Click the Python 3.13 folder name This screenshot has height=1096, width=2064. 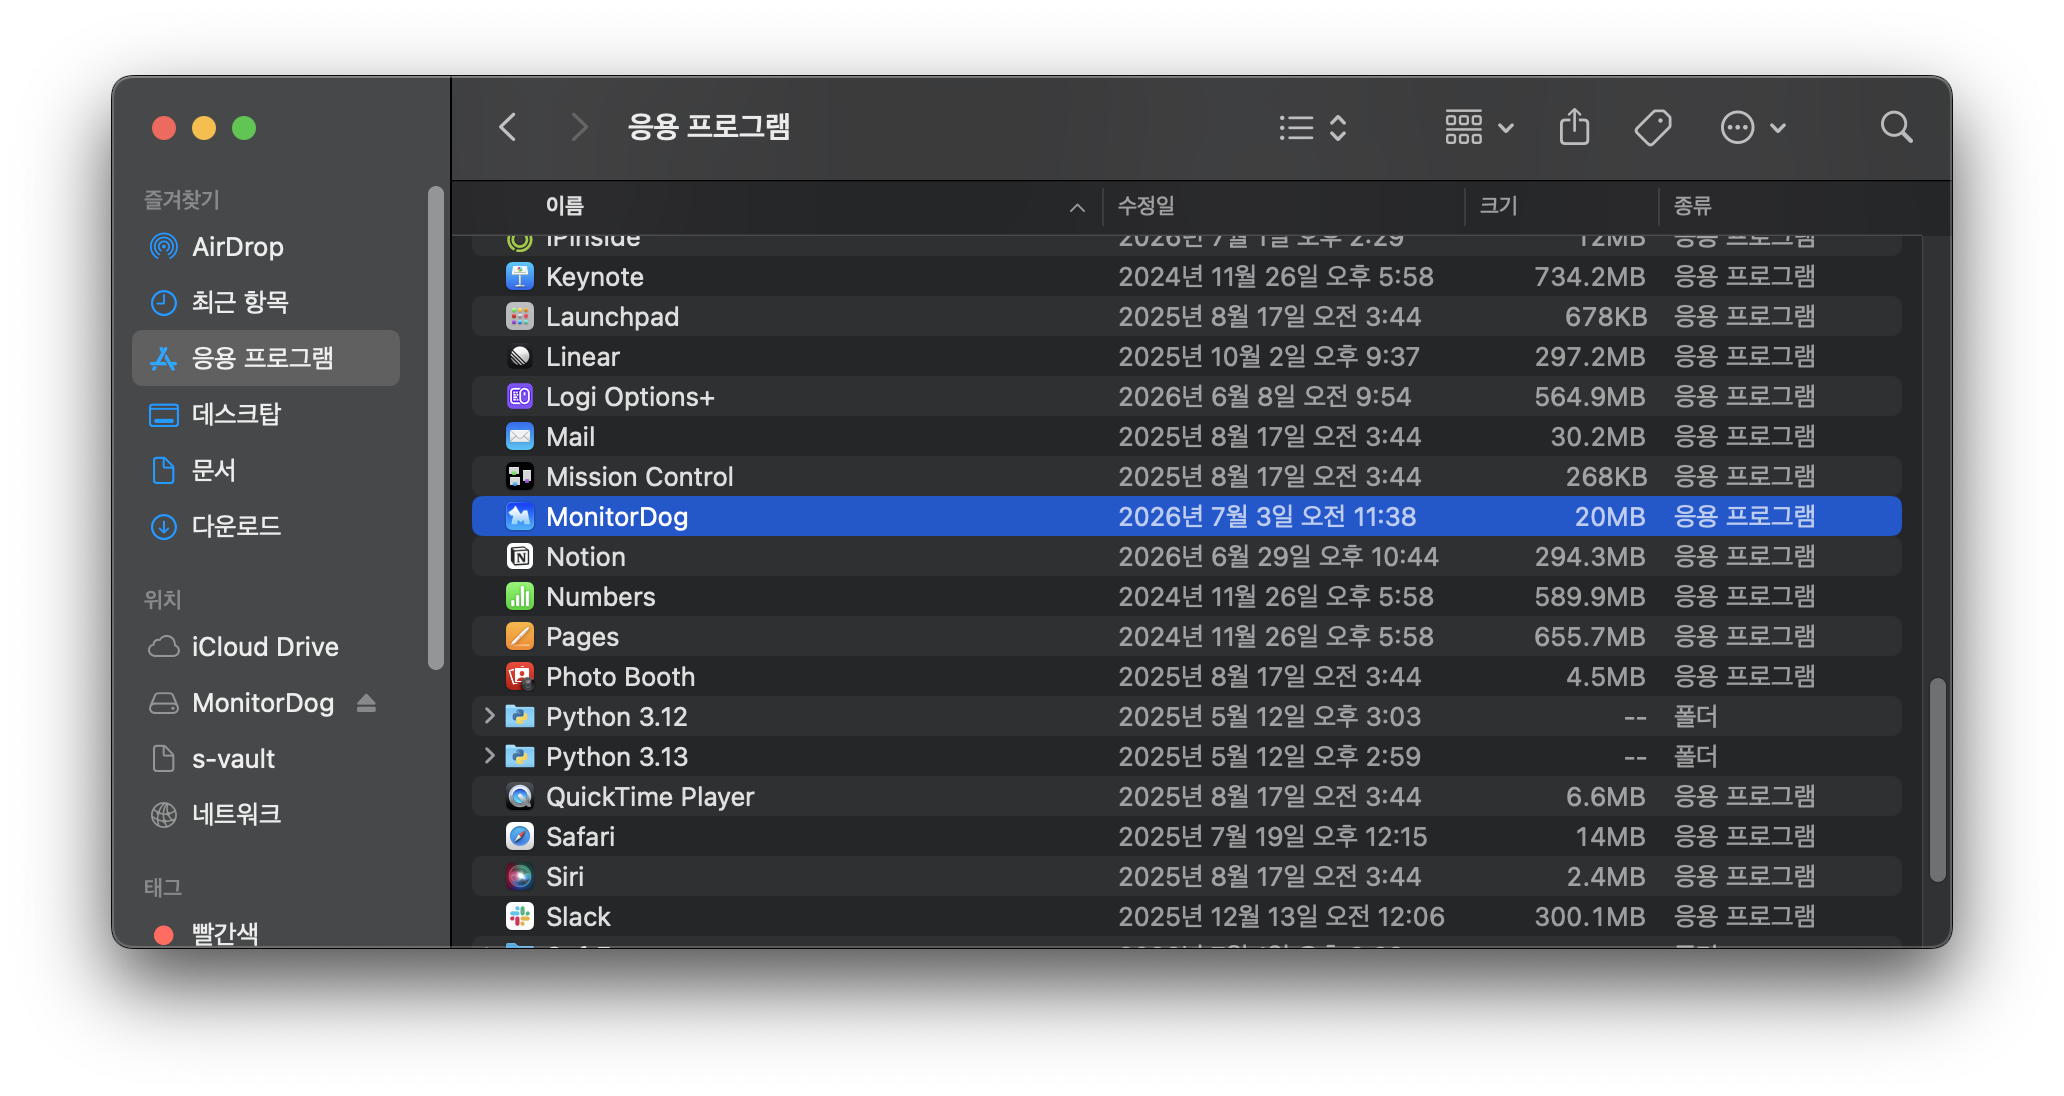tap(617, 757)
